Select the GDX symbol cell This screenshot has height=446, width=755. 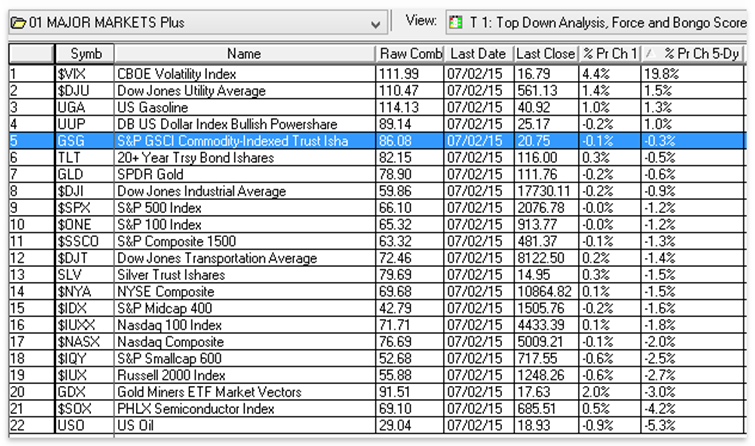pos(85,392)
